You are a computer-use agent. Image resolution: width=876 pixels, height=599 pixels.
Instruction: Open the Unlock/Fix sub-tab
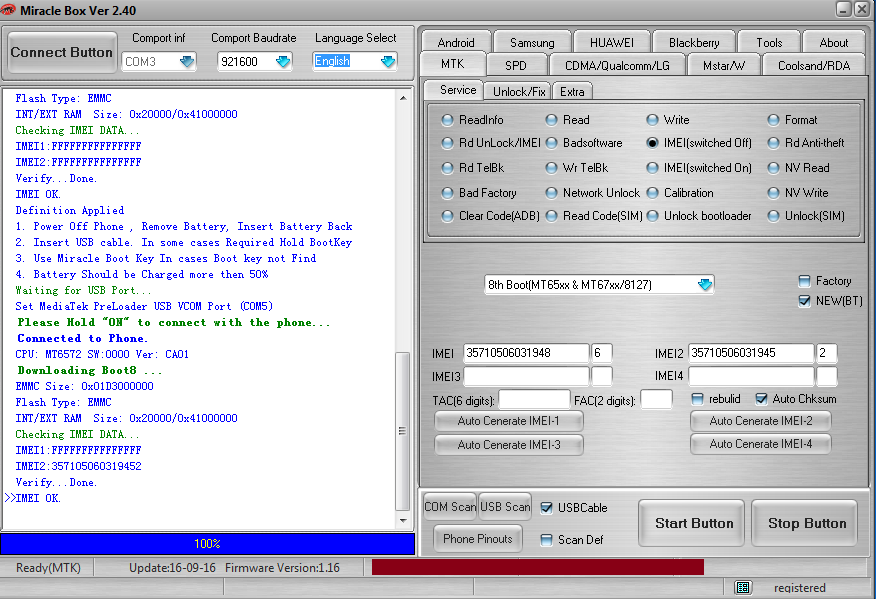click(x=518, y=92)
